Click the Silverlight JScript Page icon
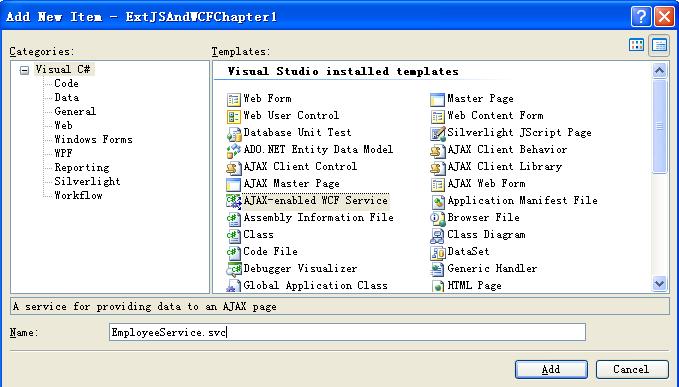The height and width of the screenshot is (387, 679). pyautogui.click(x=437, y=133)
